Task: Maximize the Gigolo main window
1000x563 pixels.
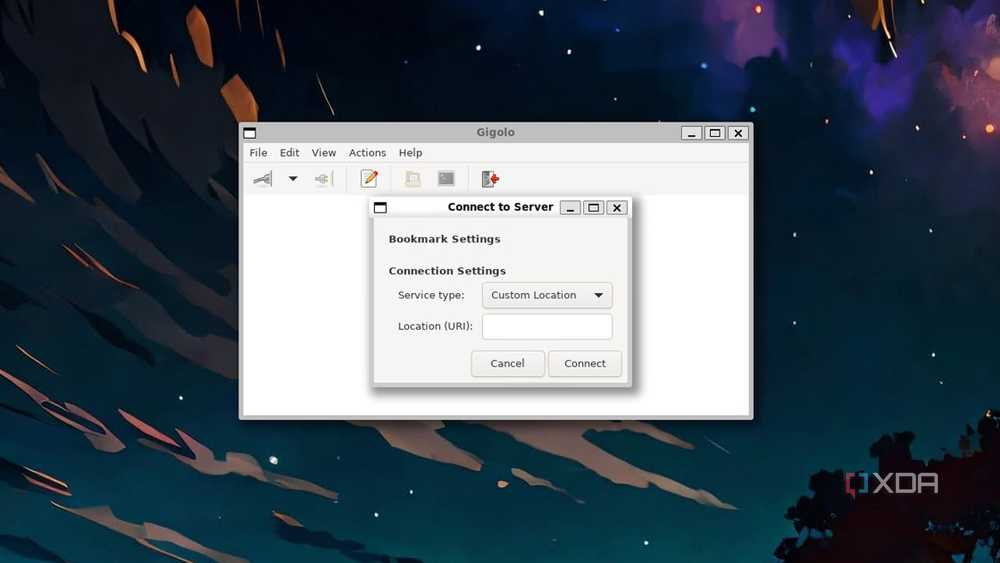Action: pos(715,133)
